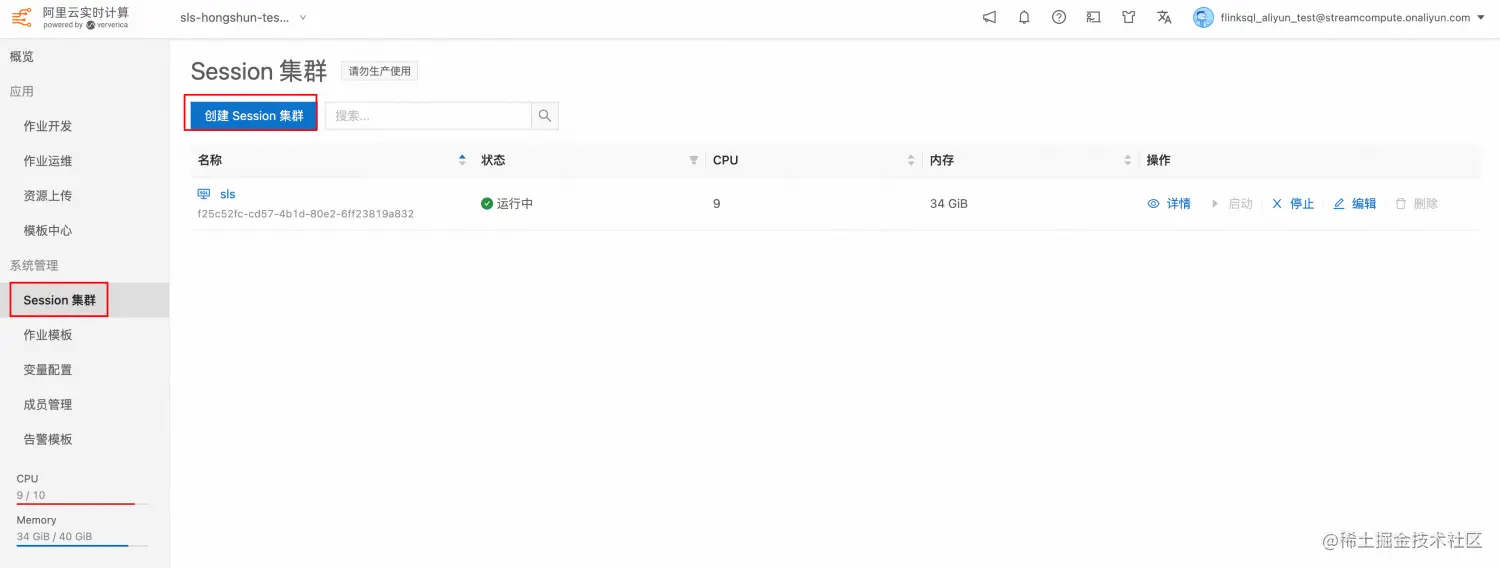Image resolution: width=1500 pixels, height=568 pixels.
Task: Click the sls cluster monitor icon
Action: tap(204, 194)
